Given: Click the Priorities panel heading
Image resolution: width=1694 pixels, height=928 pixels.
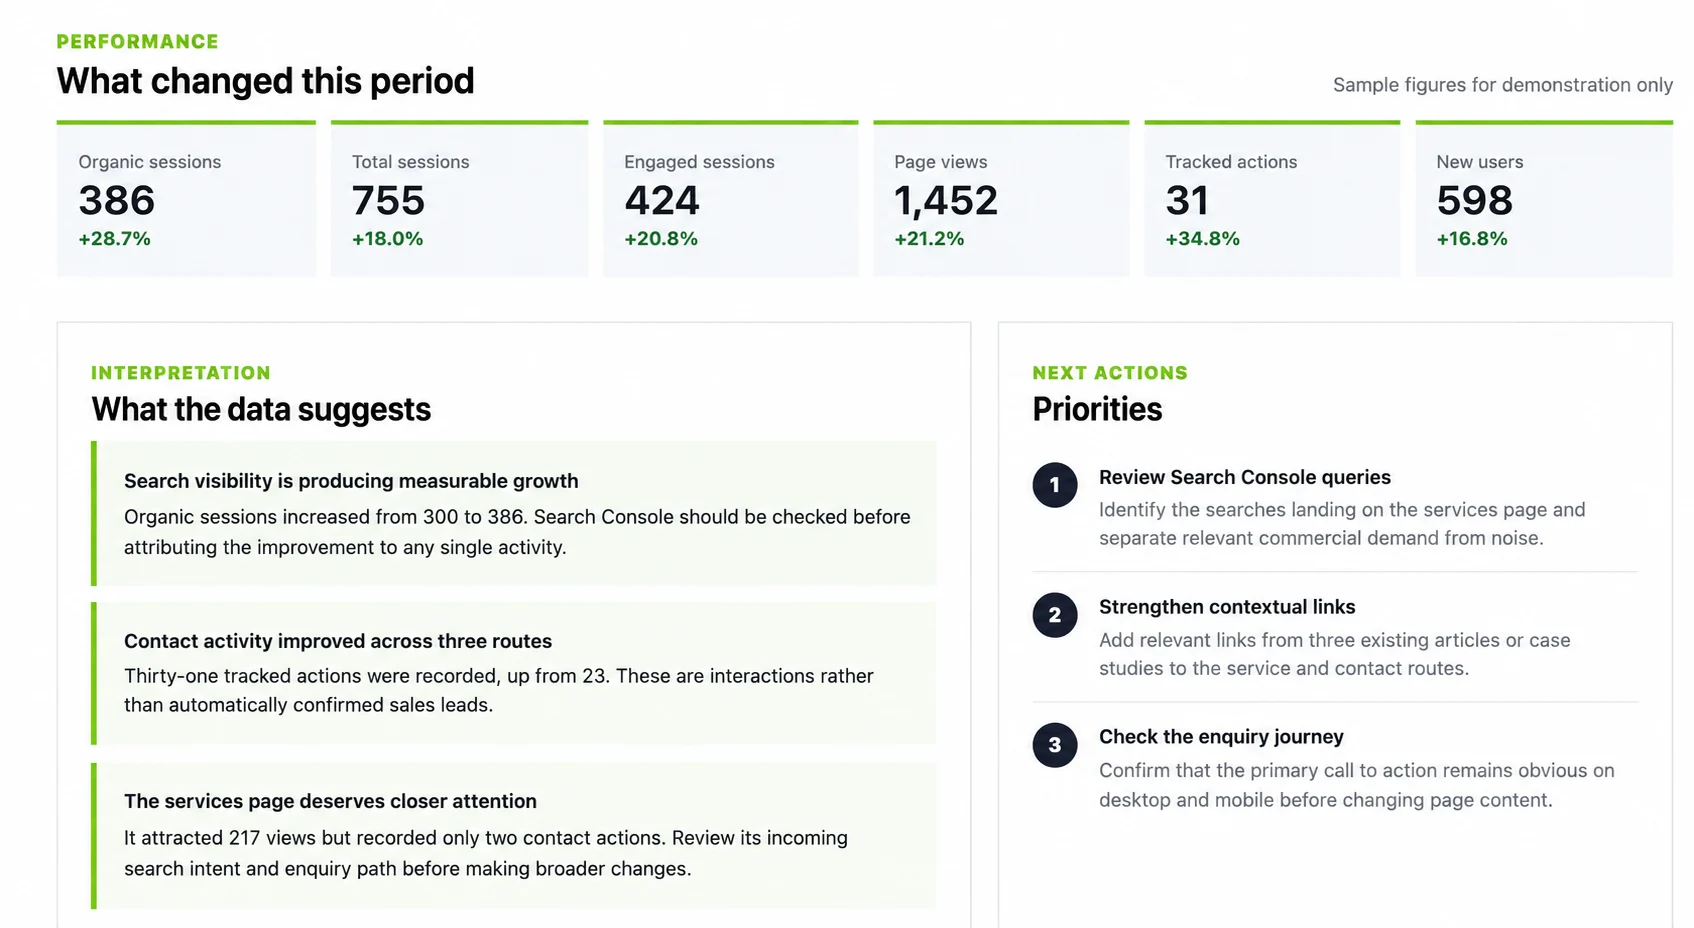Looking at the screenshot, I should pyautogui.click(x=1097, y=409).
